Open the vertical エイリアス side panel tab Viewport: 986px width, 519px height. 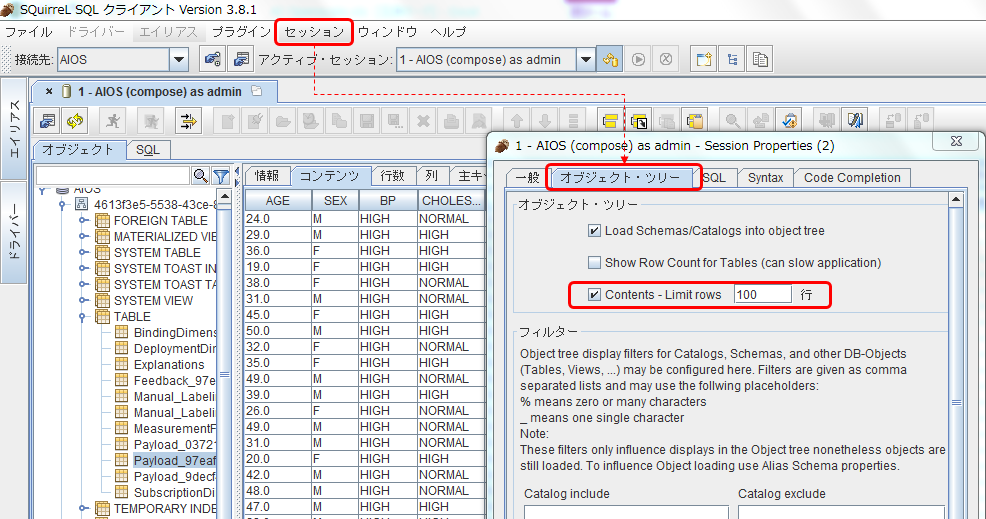14,128
